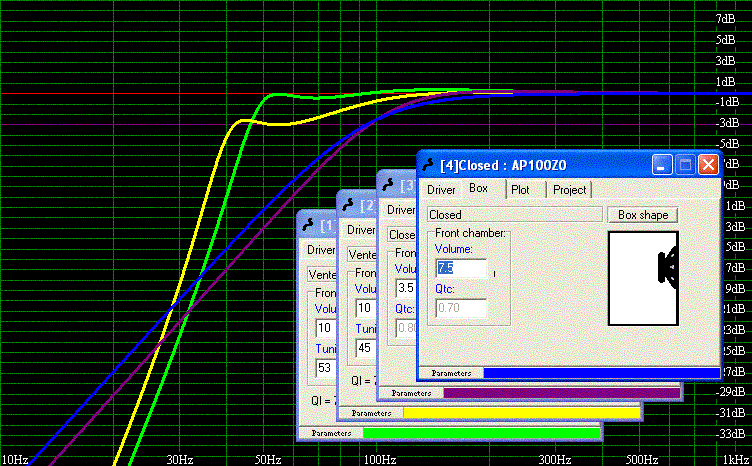
Task: Open the Driver tab in window [1]
Action: (x=321, y=250)
